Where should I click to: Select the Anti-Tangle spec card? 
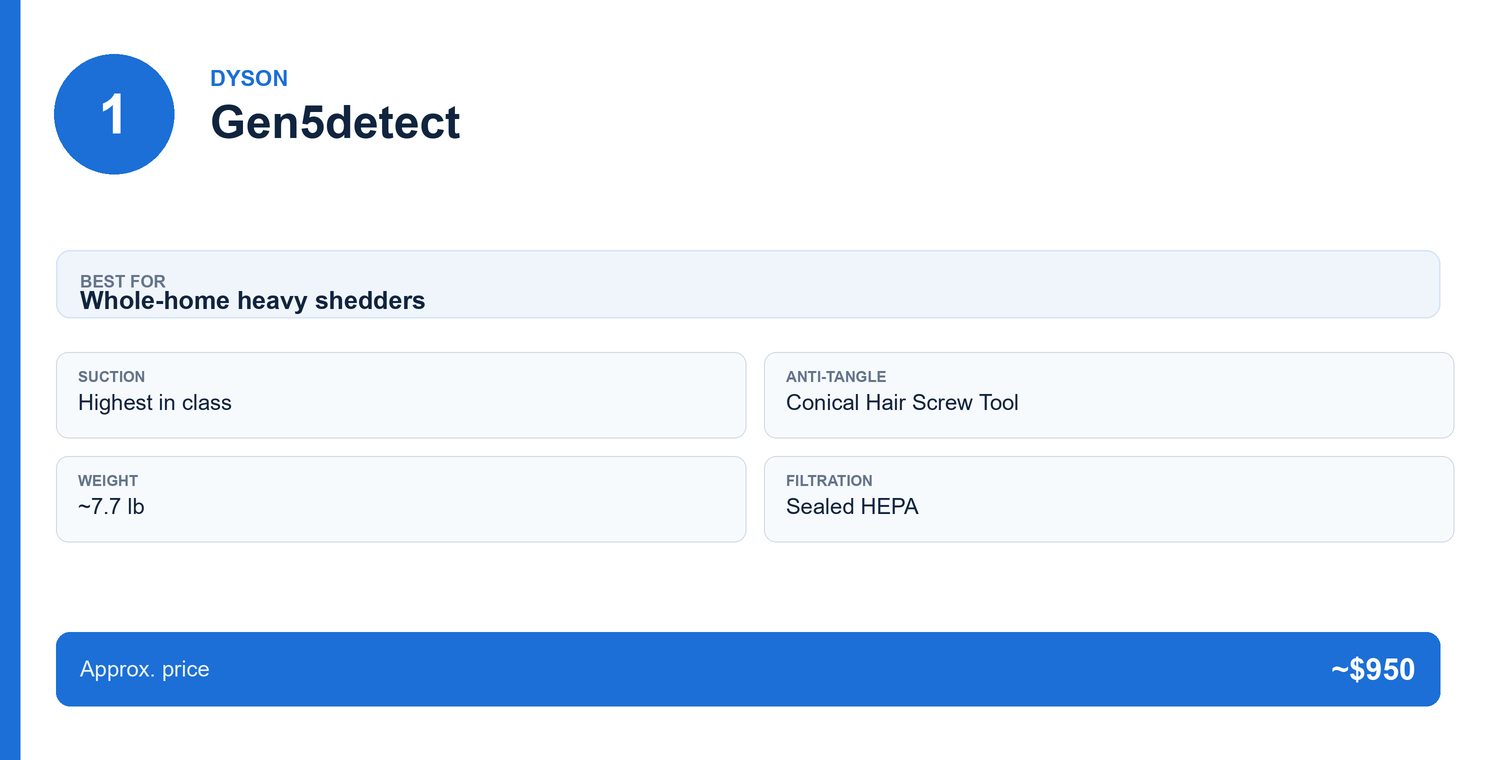(x=1109, y=395)
